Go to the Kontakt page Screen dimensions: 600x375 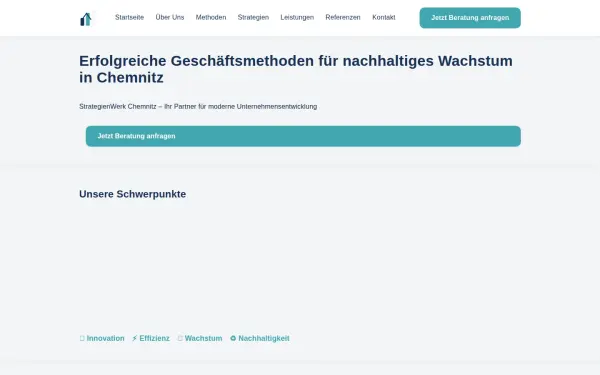coord(384,18)
